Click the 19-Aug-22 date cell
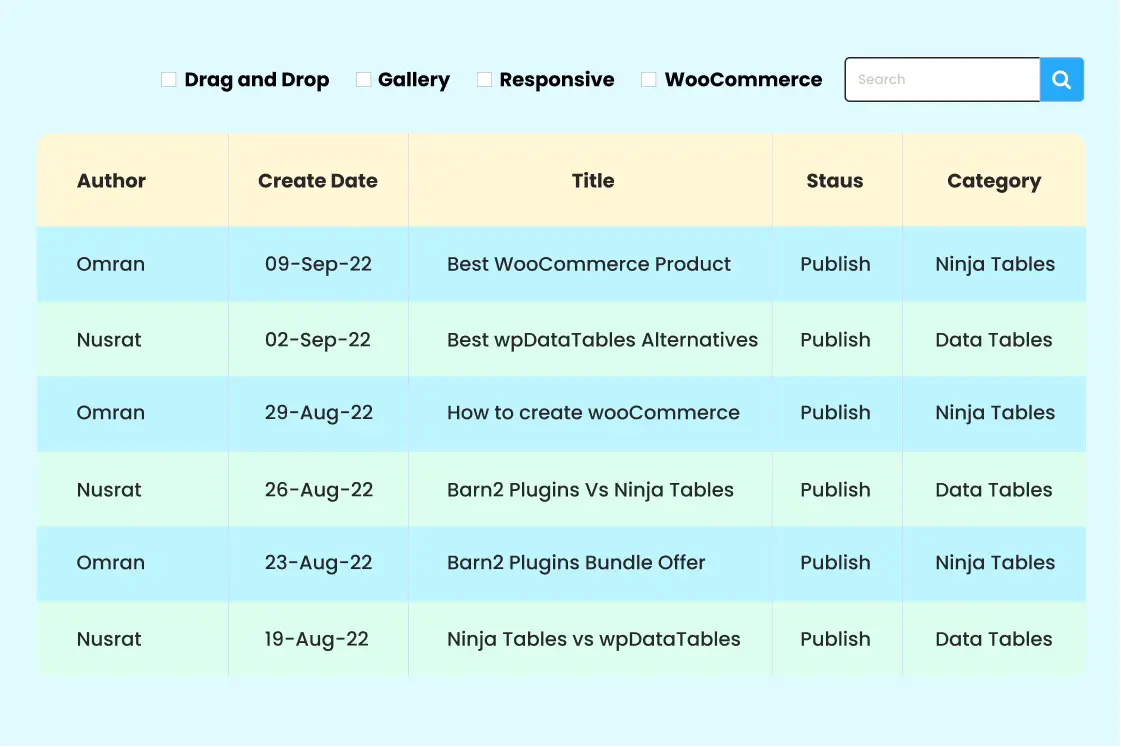1121x747 pixels. point(317,639)
